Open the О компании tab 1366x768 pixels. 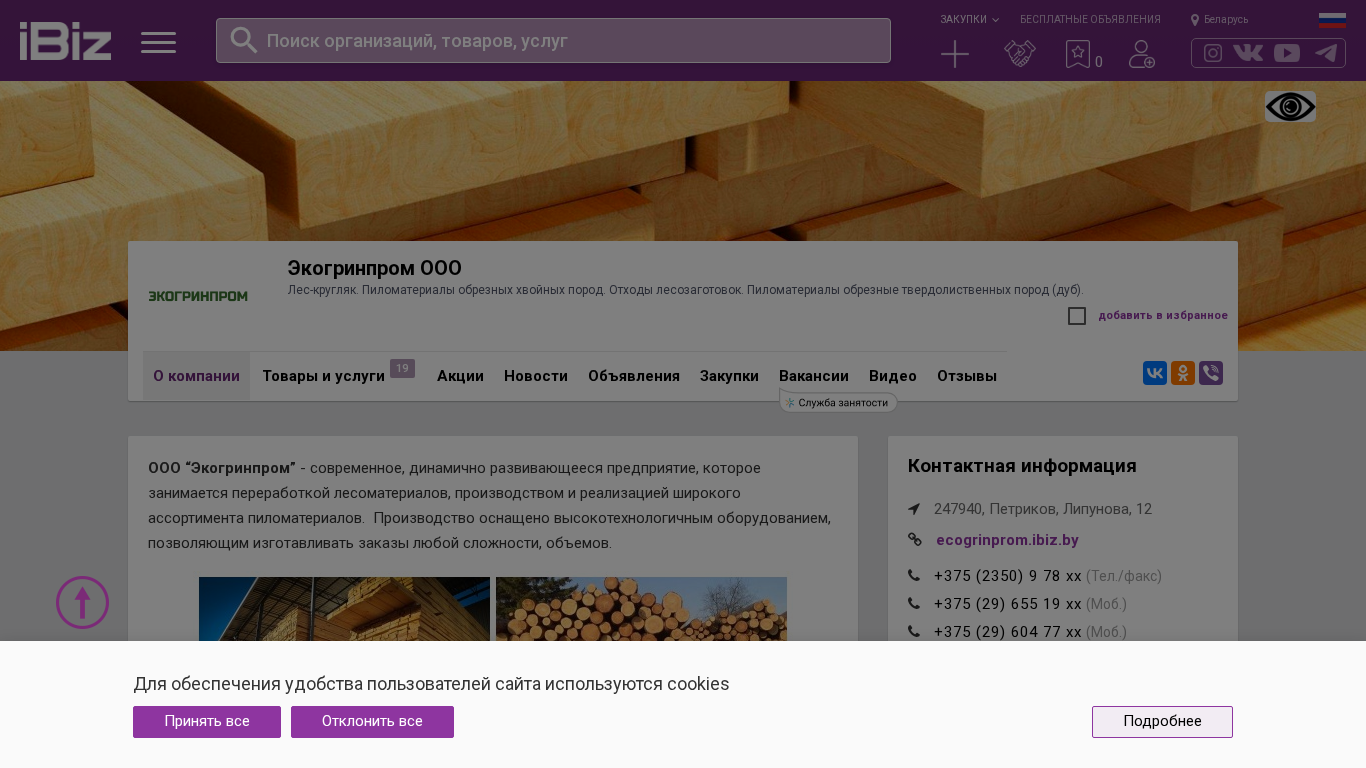196,376
